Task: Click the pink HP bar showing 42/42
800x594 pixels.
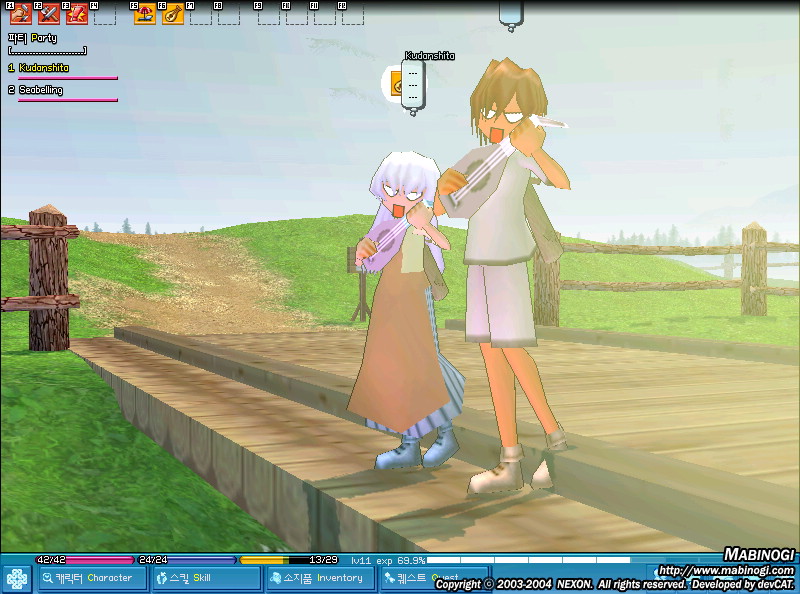Action: pos(86,560)
